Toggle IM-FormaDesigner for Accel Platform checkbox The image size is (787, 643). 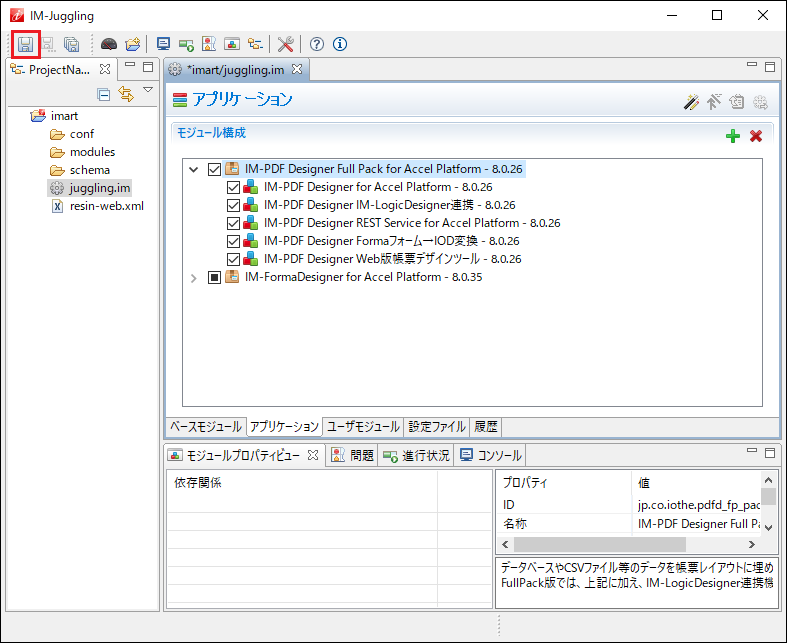(215, 277)
